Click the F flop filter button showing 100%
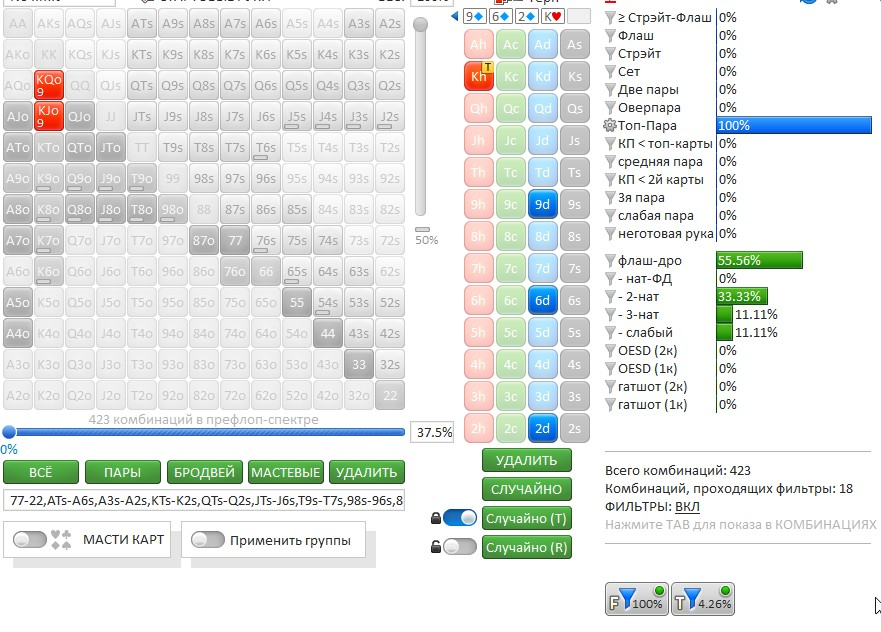 point(637,599)
